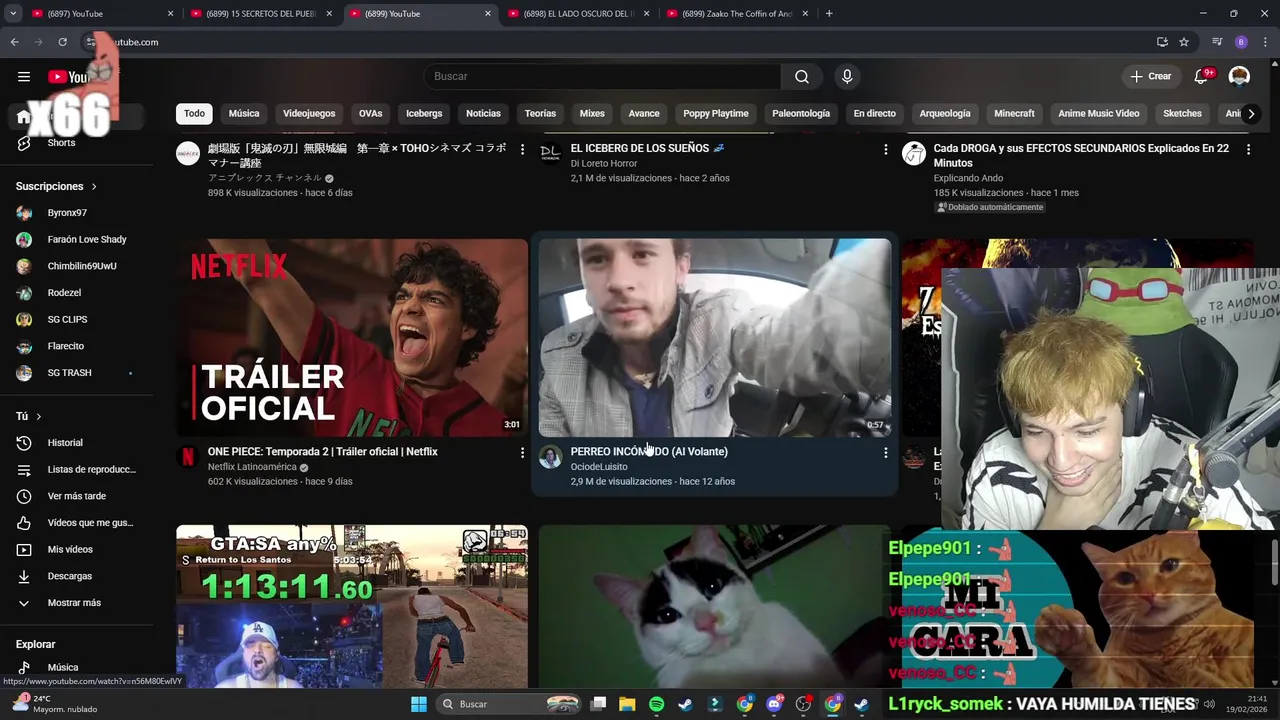Image resolution: width=1280 pixels, height=720 pixels.
Task: Open options for PERREO INCÓMODO video
Action: [885, 453]
